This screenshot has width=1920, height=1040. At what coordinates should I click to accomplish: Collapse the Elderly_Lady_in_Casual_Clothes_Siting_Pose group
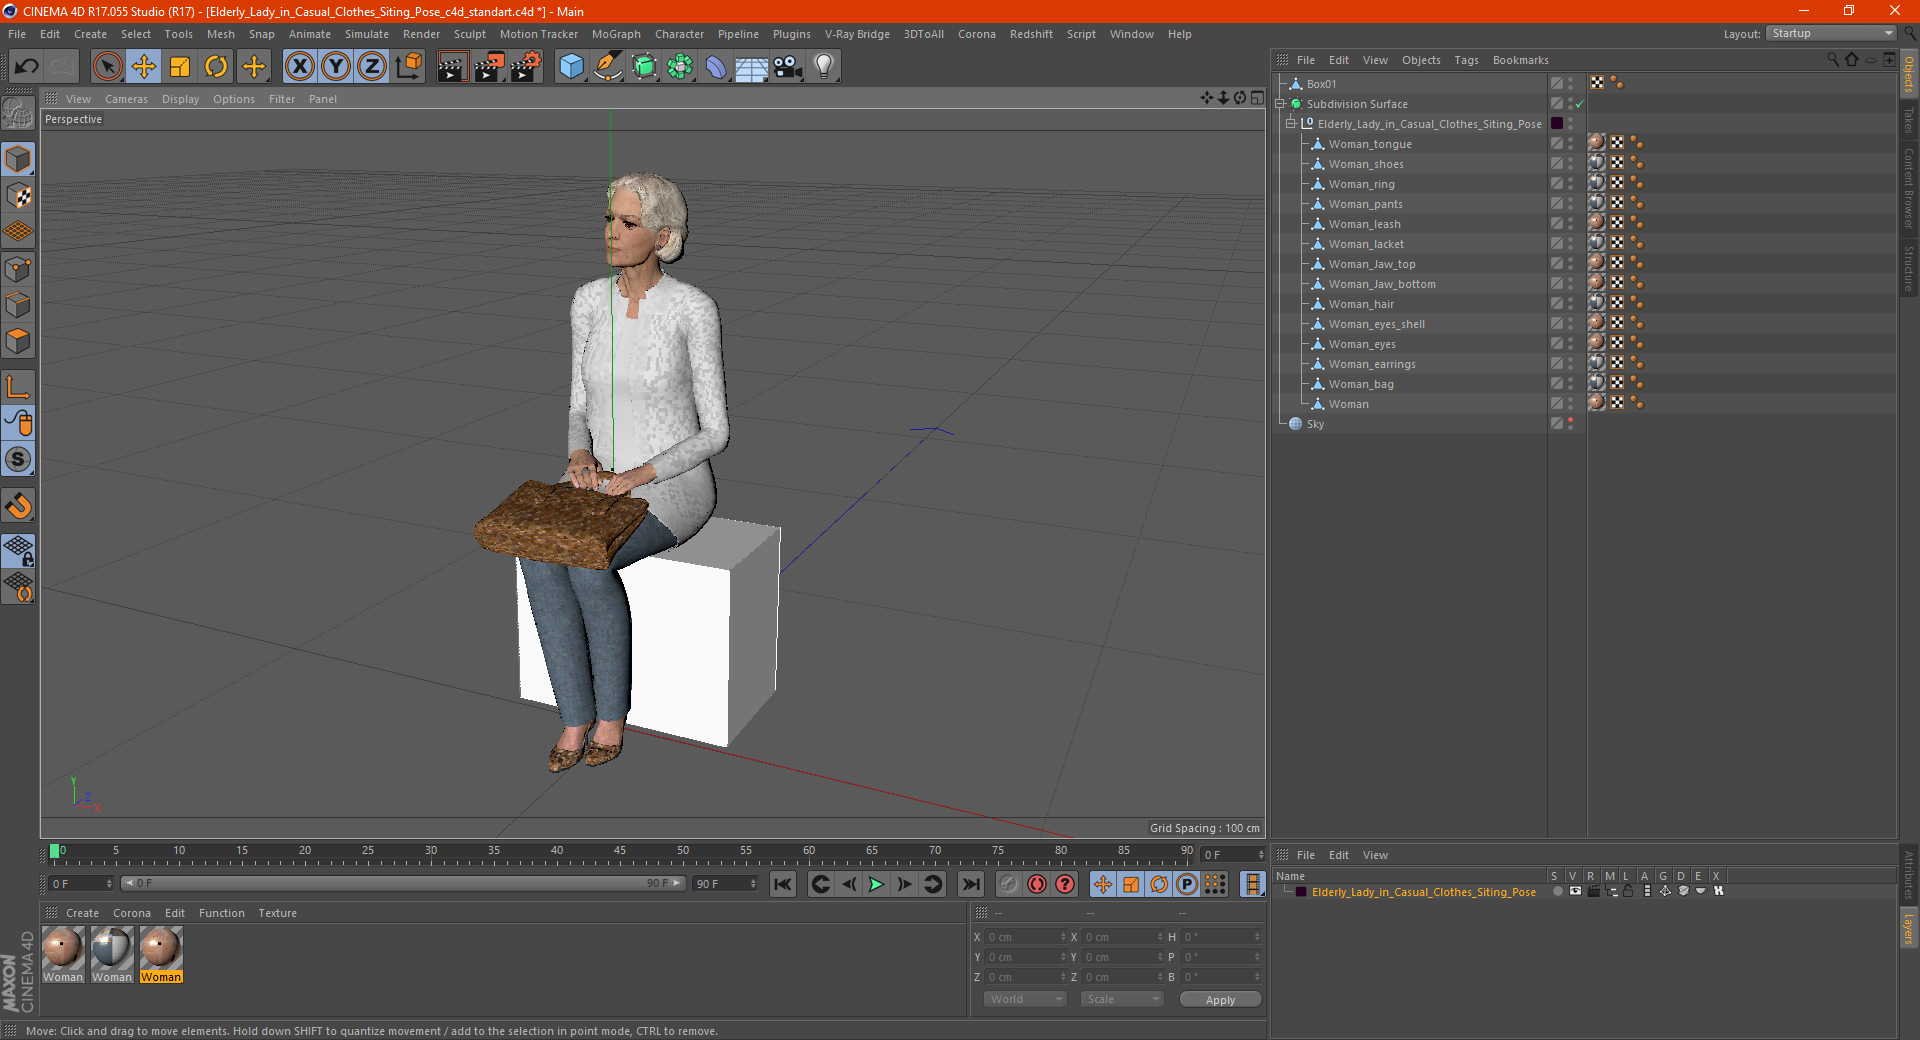click(x=1291, y=124)
